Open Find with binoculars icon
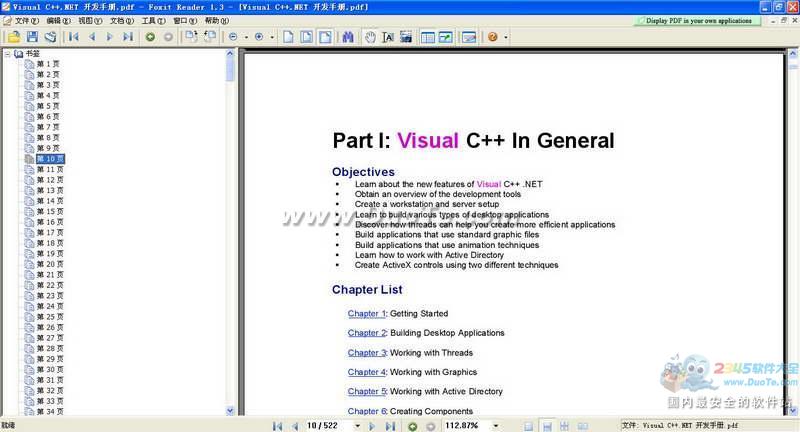Viewport: 800px width, 432px height. 348,37
